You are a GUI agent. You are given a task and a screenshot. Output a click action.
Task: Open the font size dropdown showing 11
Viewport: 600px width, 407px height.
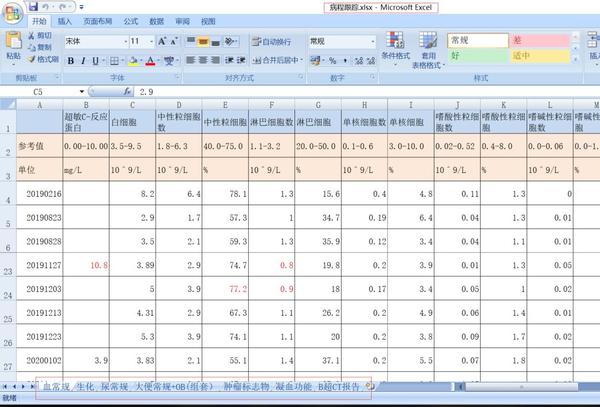tap(152, 41)
